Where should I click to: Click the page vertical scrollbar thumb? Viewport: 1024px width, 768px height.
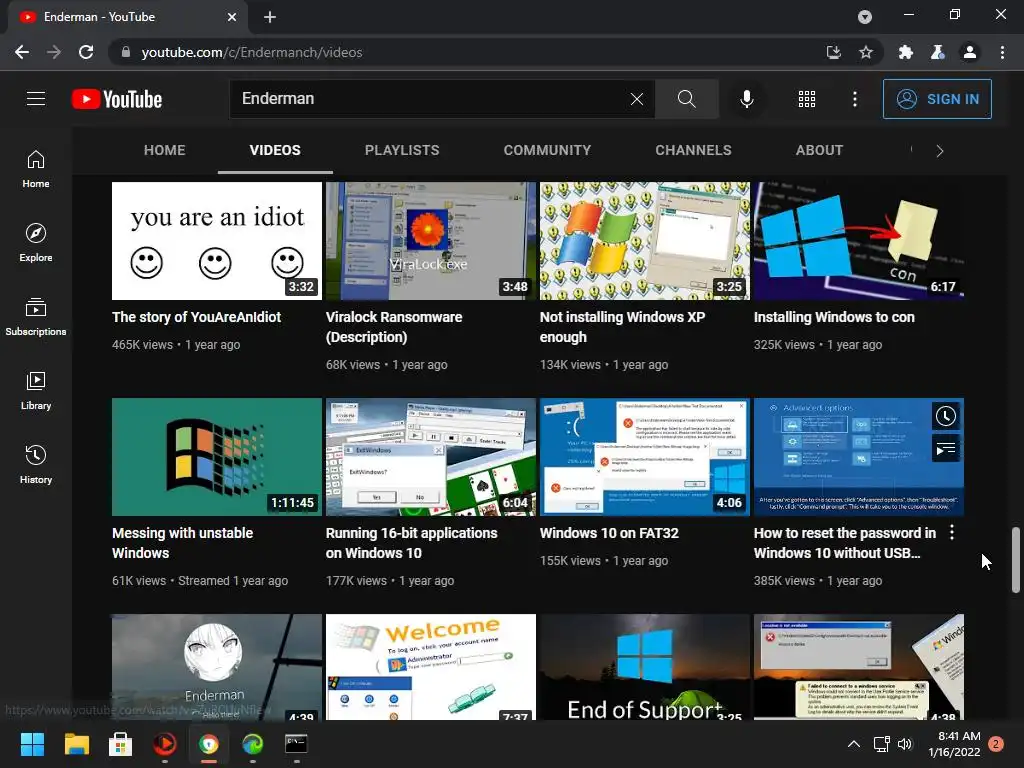click(1016, 560)
